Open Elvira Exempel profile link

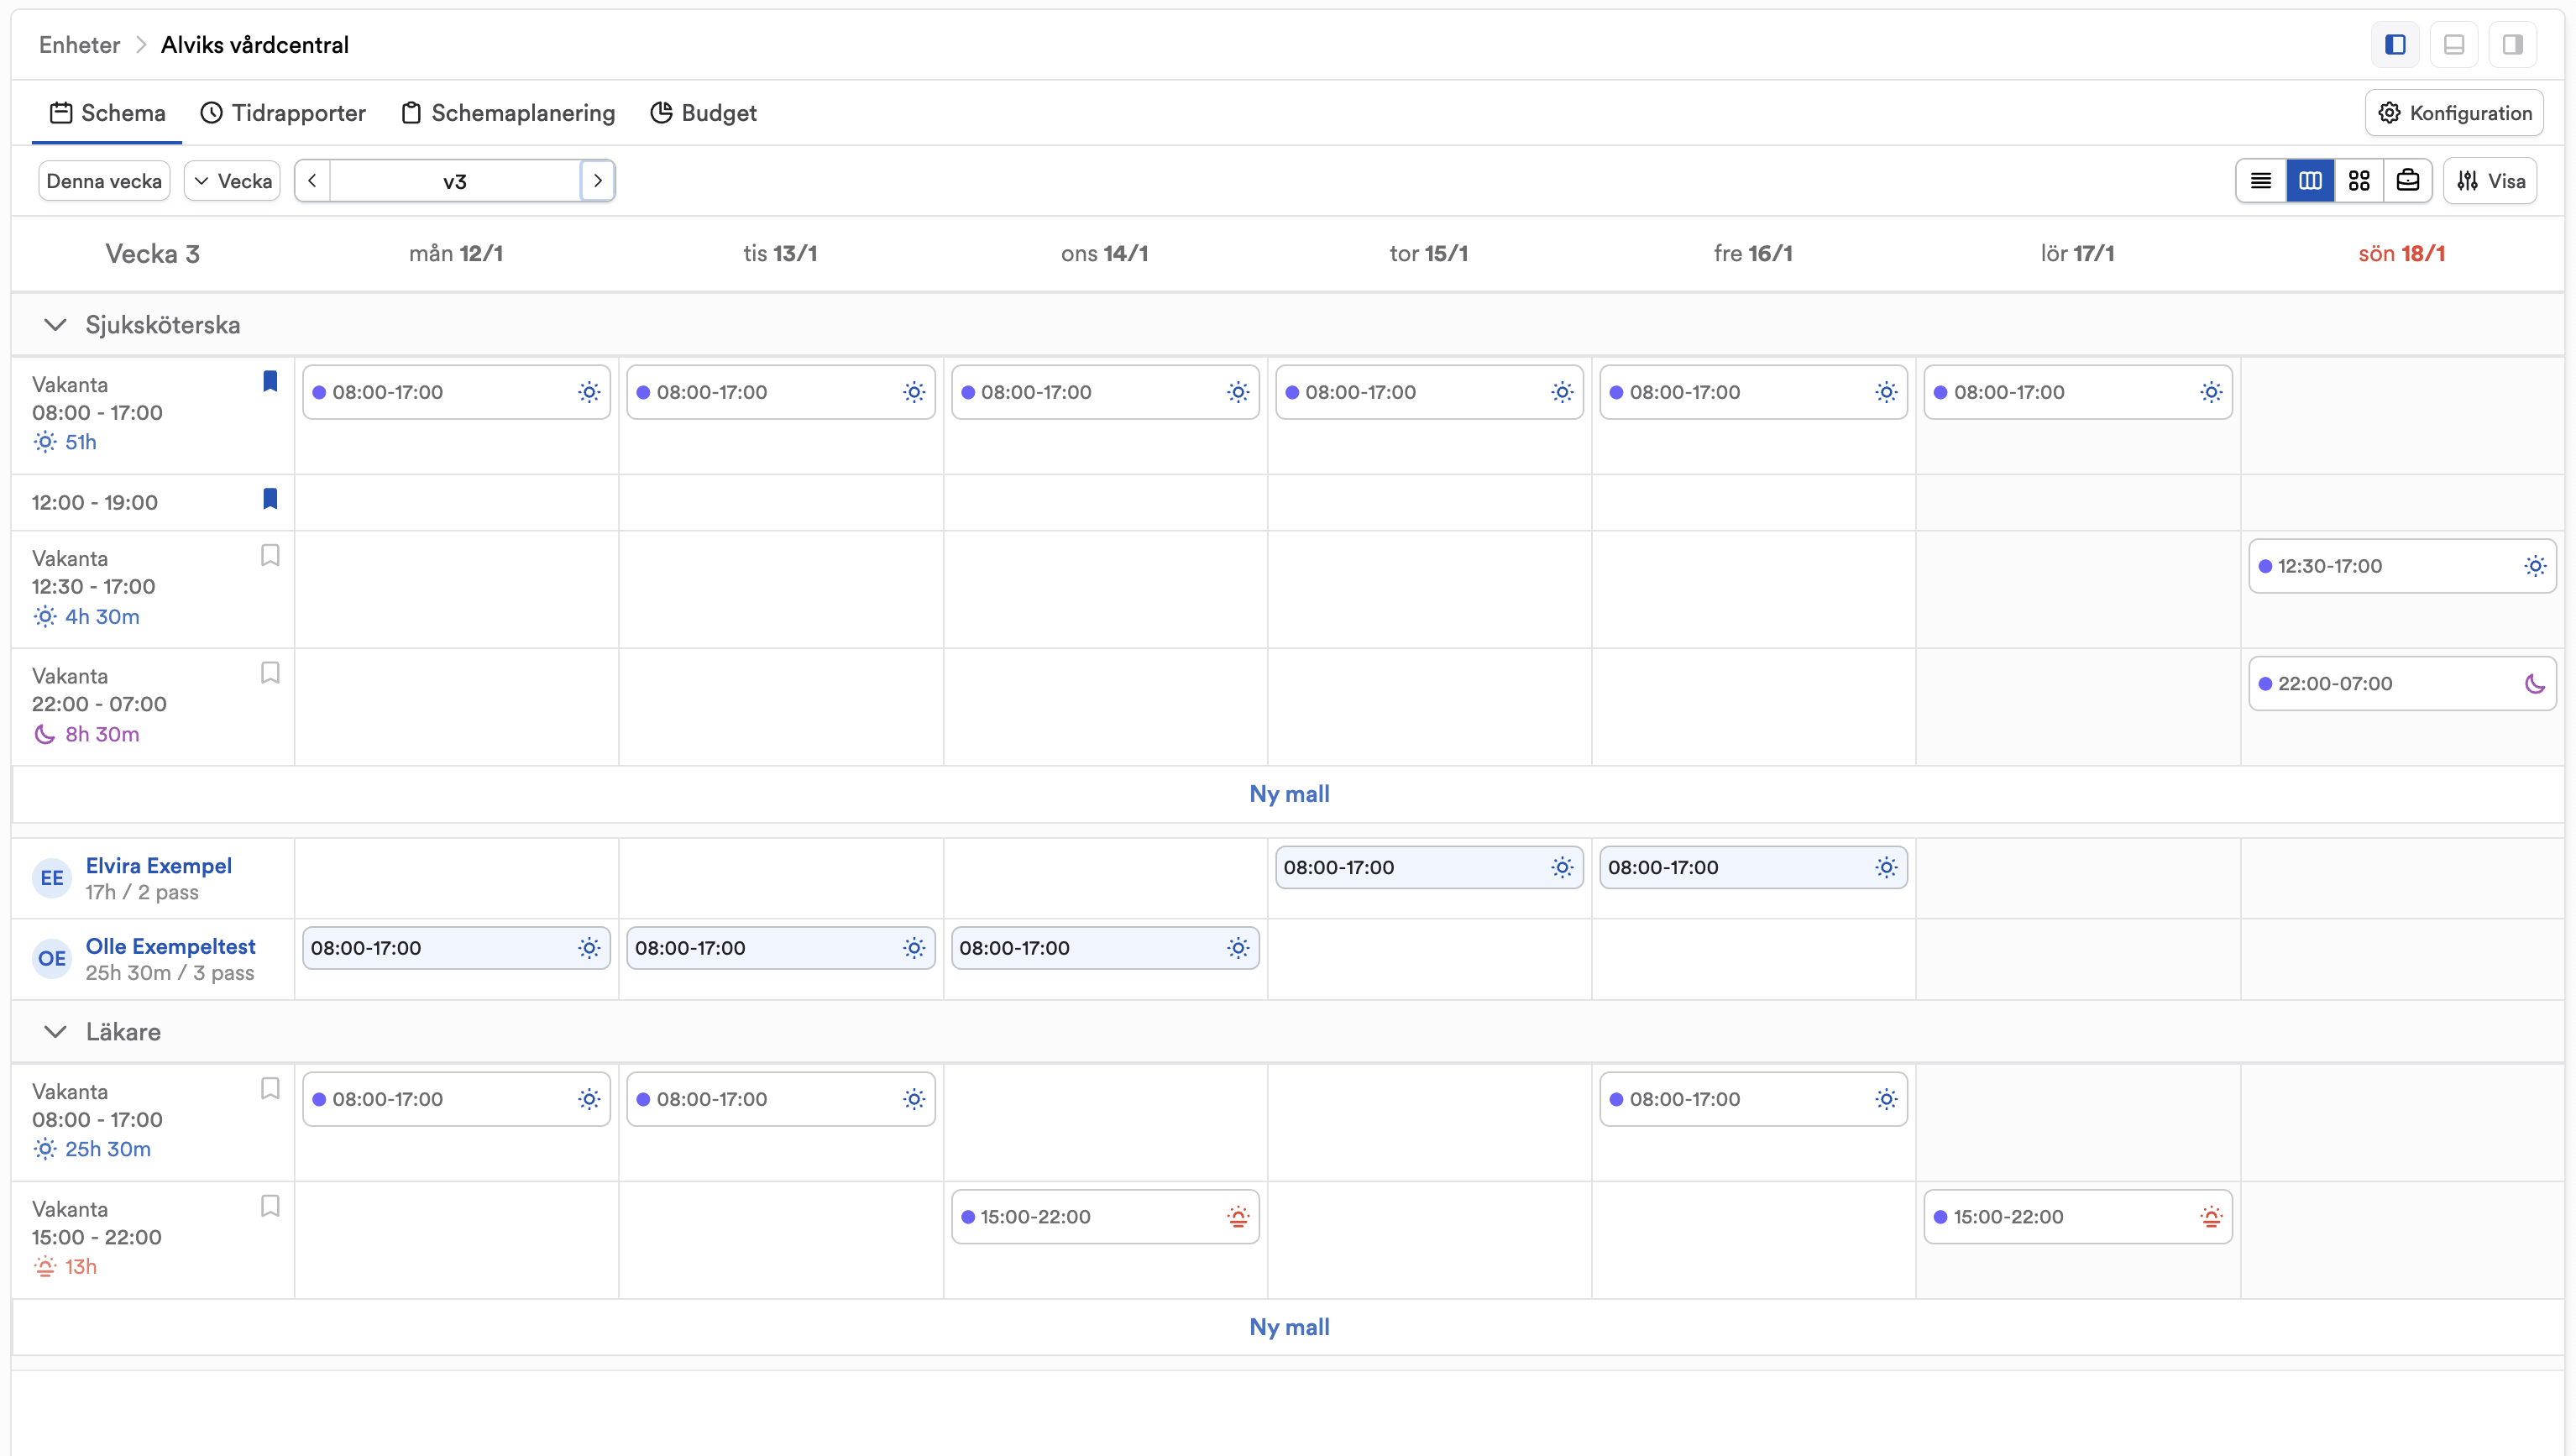click(x=159, y=866)
